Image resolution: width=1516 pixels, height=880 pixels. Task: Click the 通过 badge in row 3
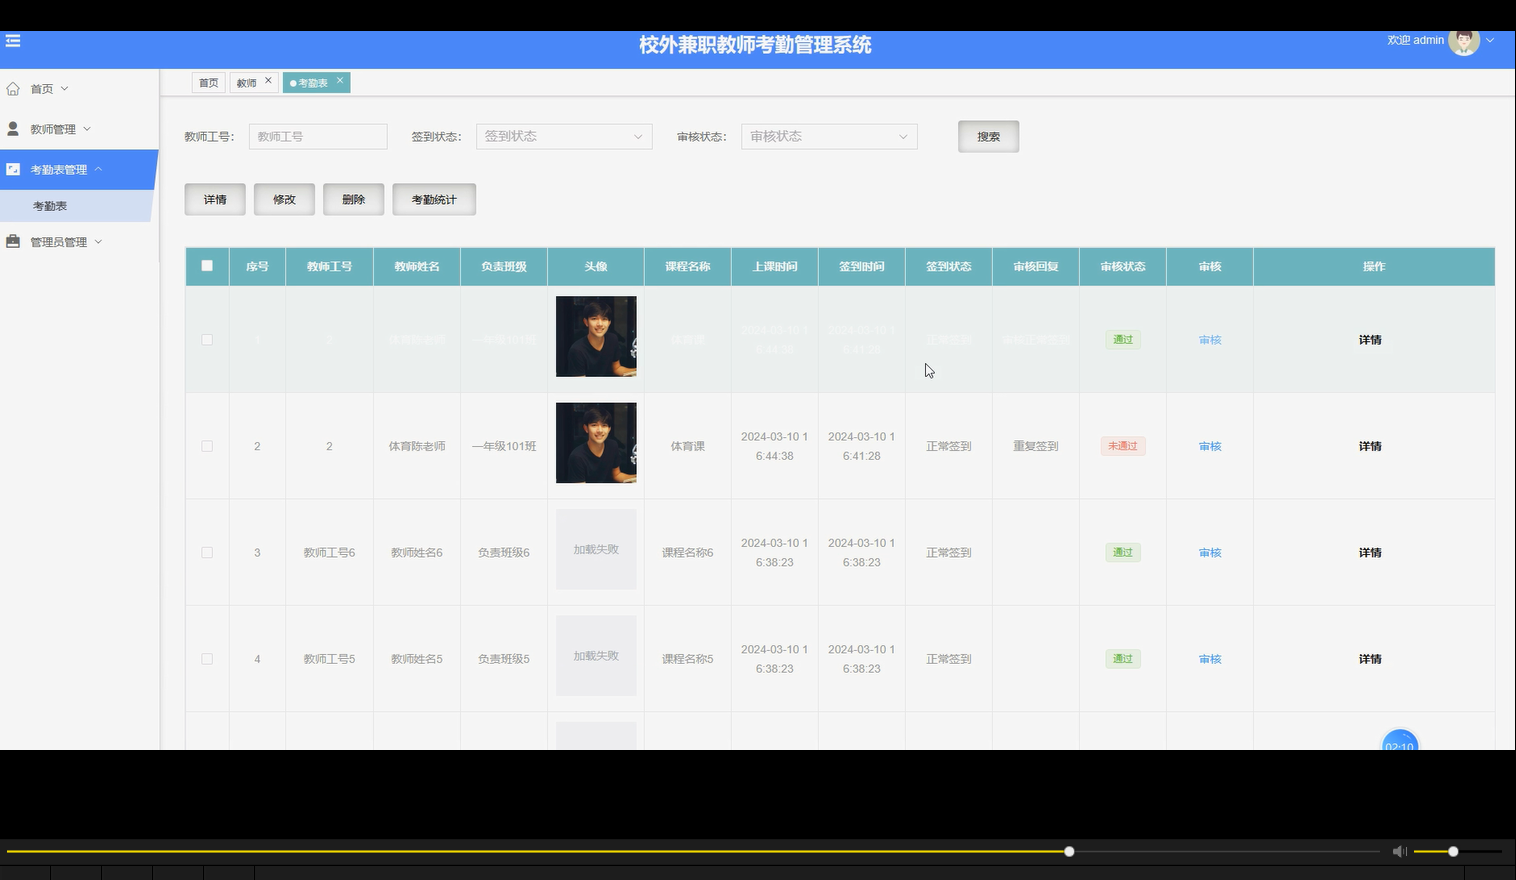(1123, 552)
